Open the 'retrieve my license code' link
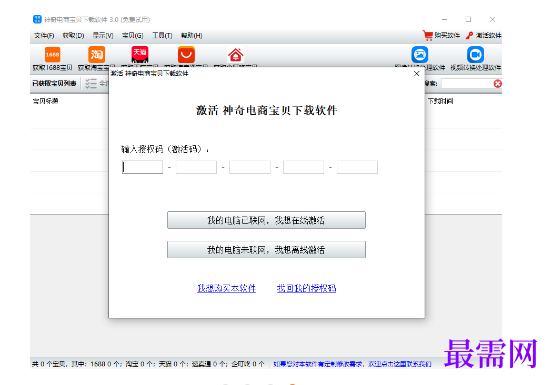 pos(306,288)
